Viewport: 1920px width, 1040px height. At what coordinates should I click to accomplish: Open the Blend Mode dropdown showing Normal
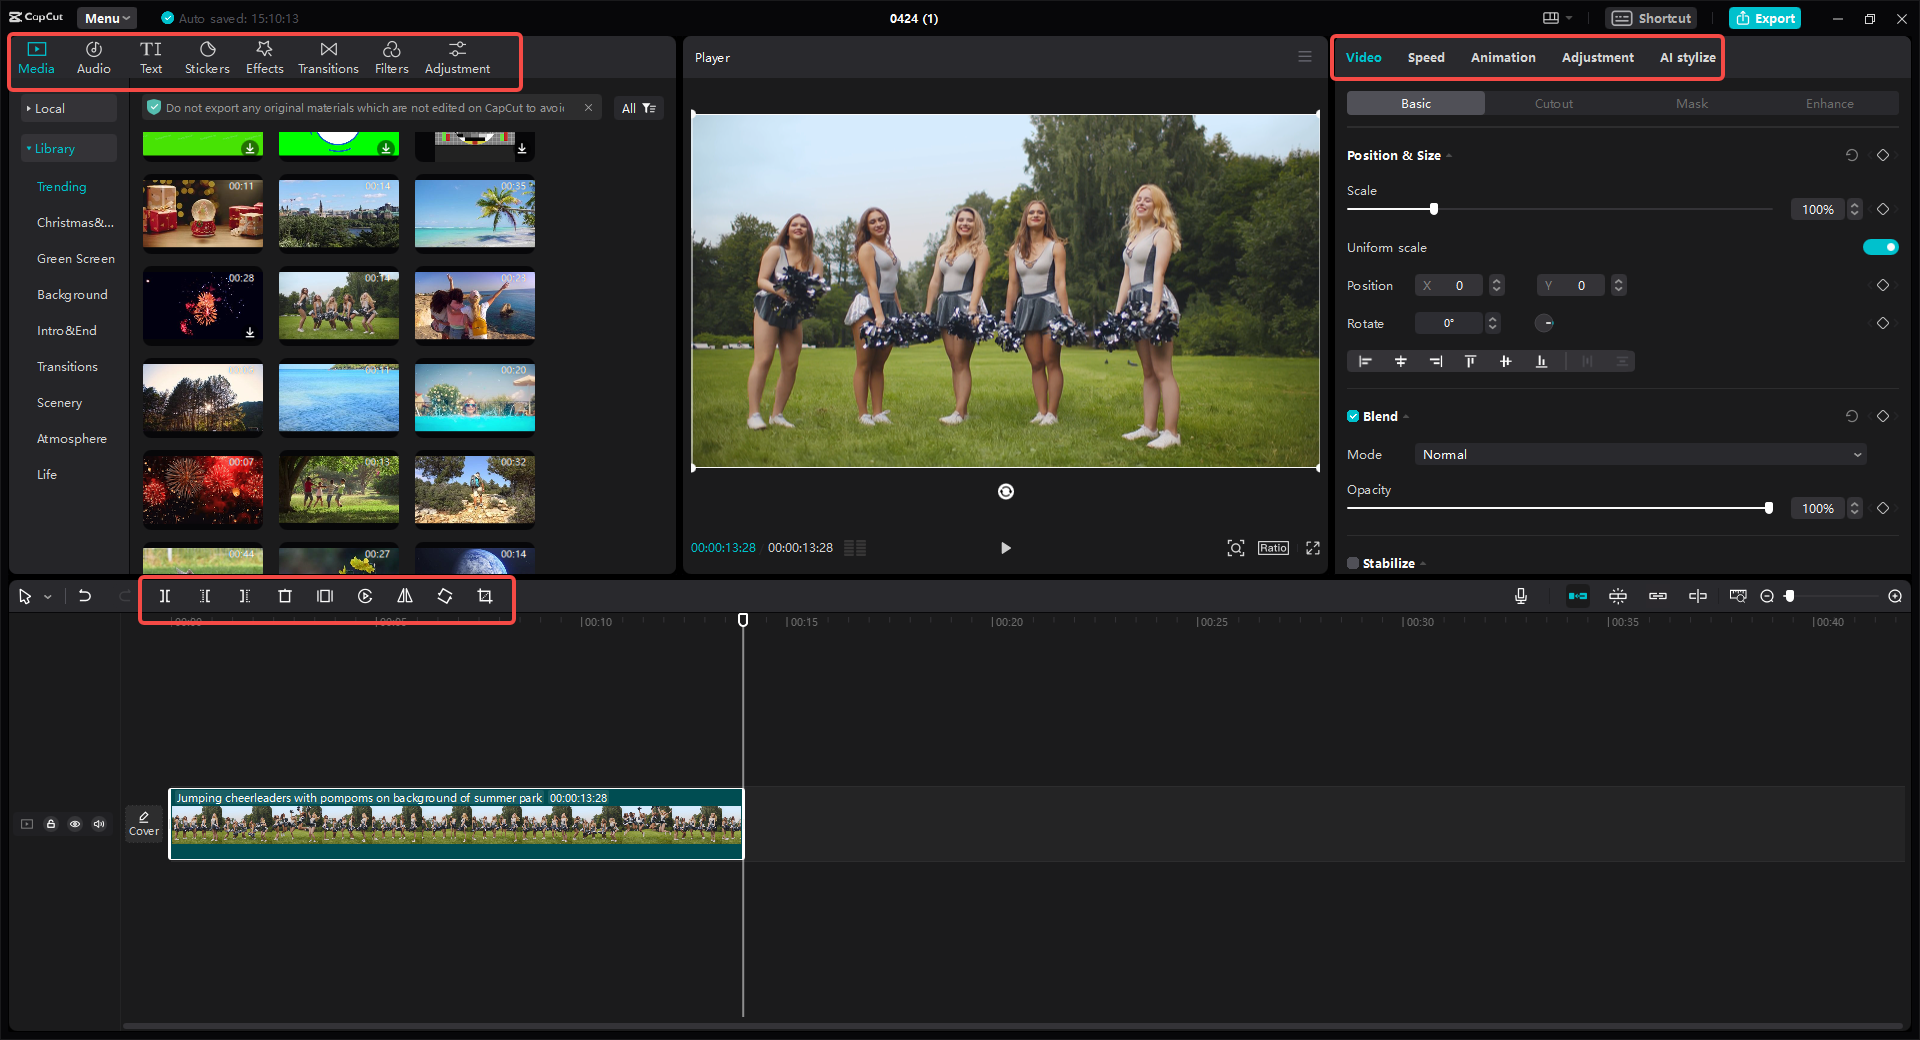pyautogui.click(x=1638, y=454)
